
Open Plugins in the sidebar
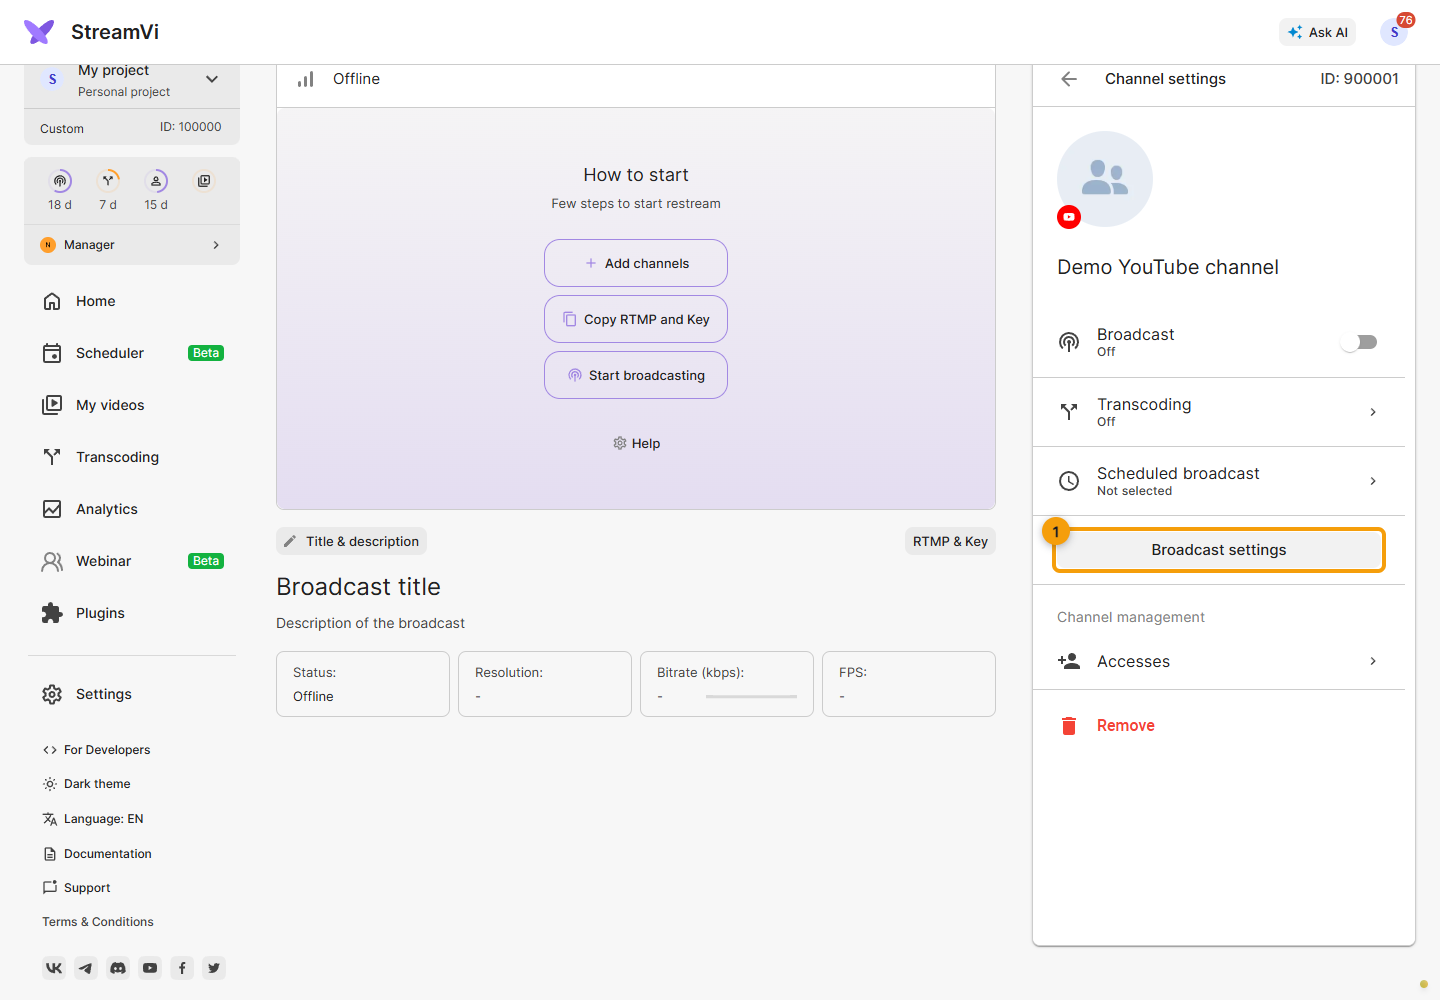point(132,613)
